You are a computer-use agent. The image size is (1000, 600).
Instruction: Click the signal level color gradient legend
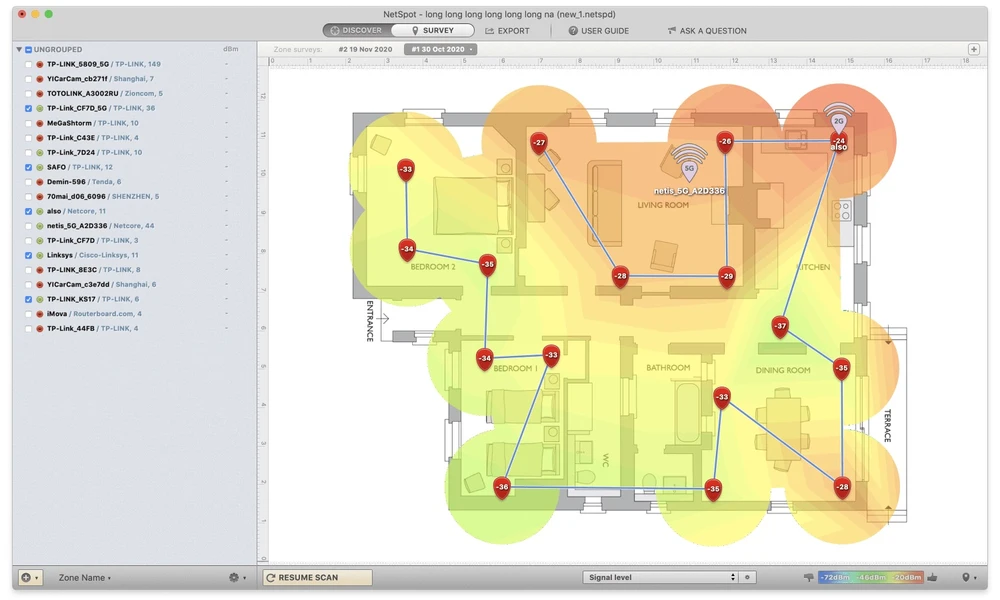pos(870,578)
